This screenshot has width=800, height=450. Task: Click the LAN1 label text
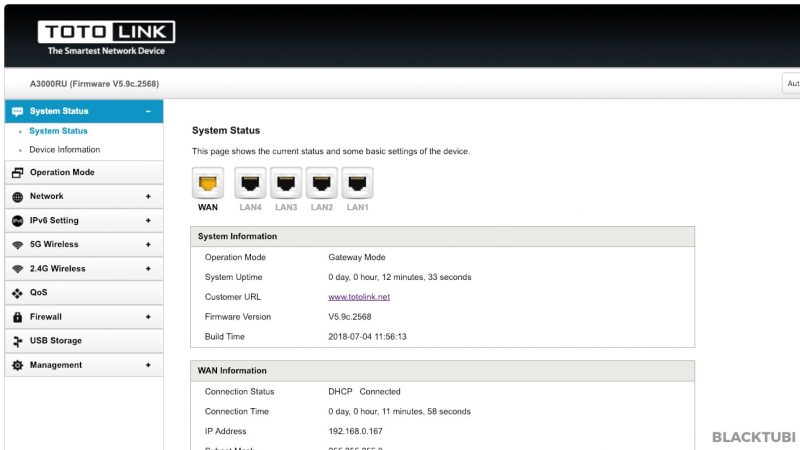tap(358, 208)
